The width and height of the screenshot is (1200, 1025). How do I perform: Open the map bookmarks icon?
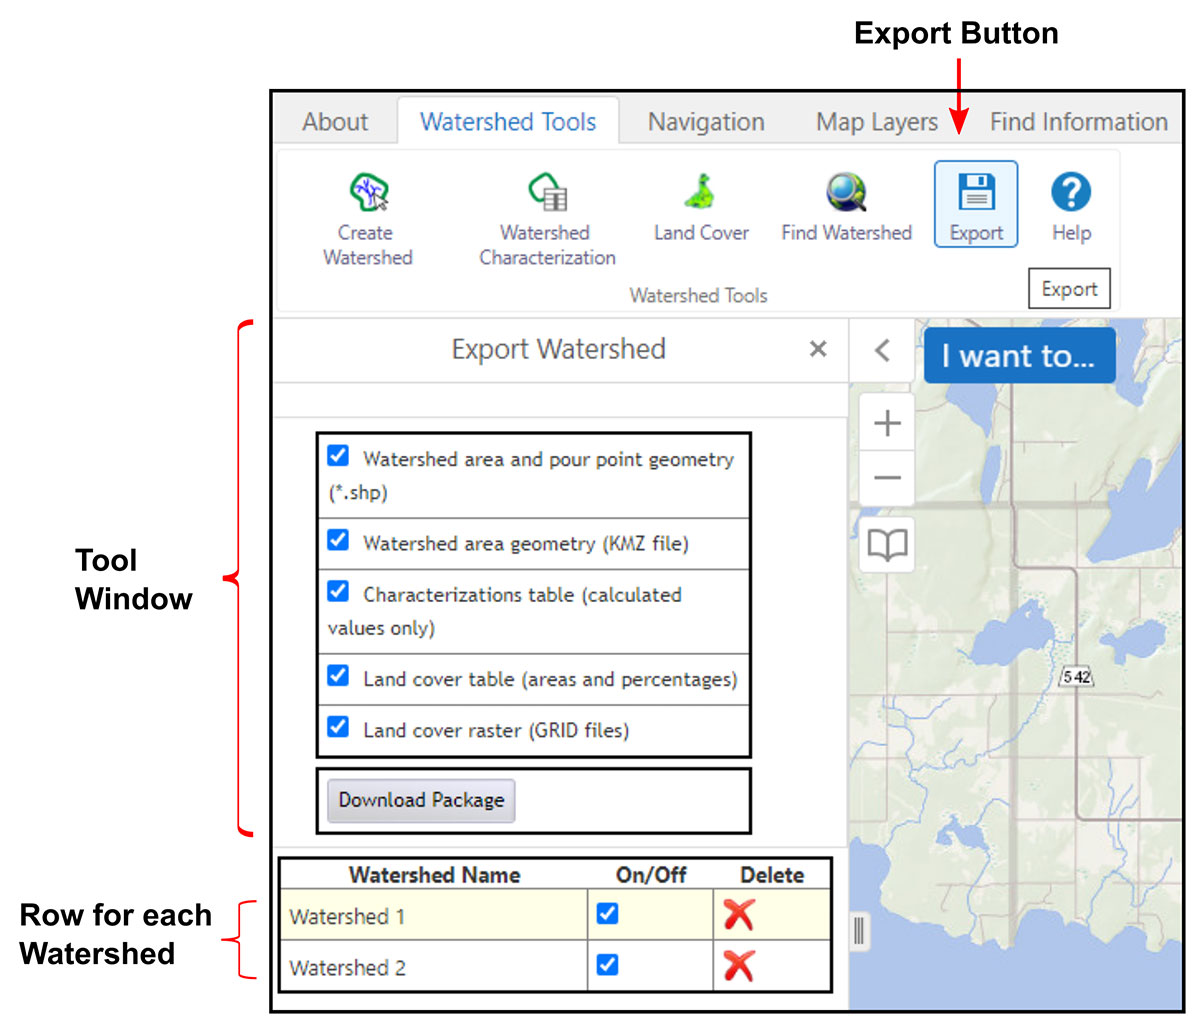[x=885, y=545]
